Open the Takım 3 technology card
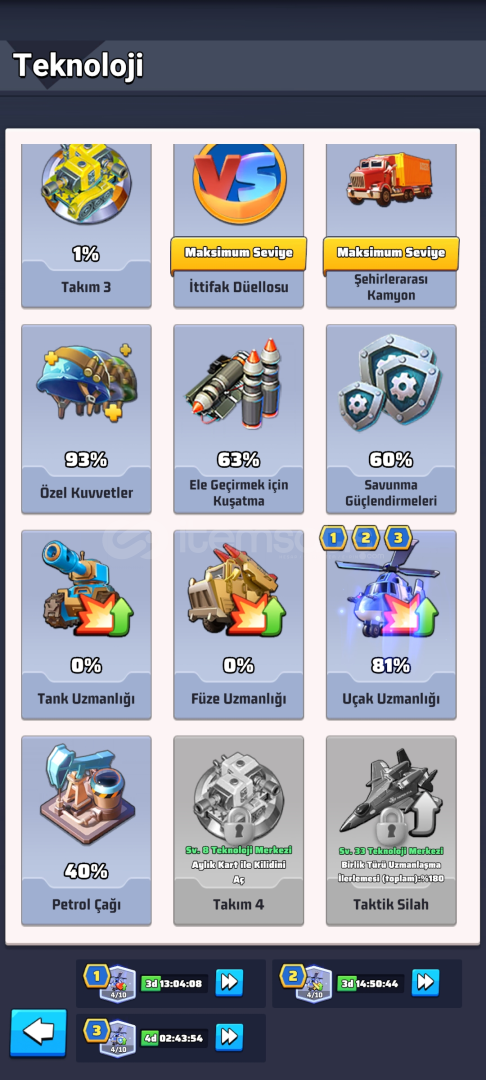 (86, 225)
